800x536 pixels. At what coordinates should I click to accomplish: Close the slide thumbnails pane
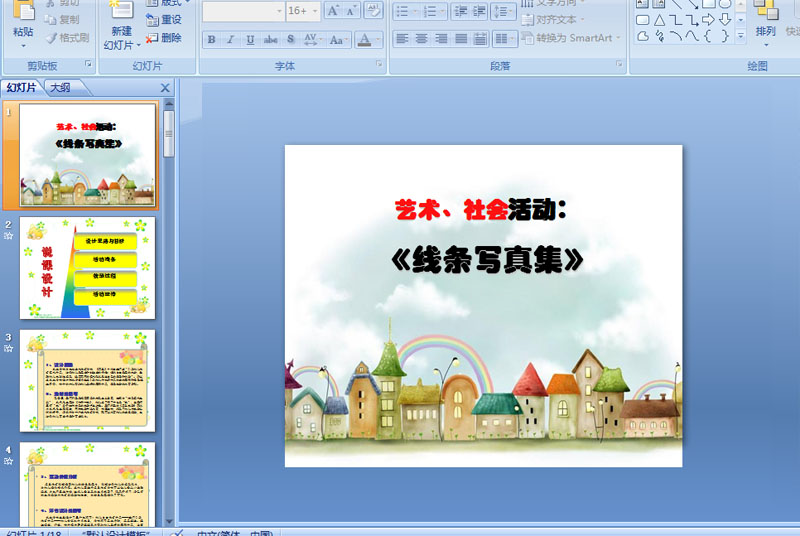point(165,88)
